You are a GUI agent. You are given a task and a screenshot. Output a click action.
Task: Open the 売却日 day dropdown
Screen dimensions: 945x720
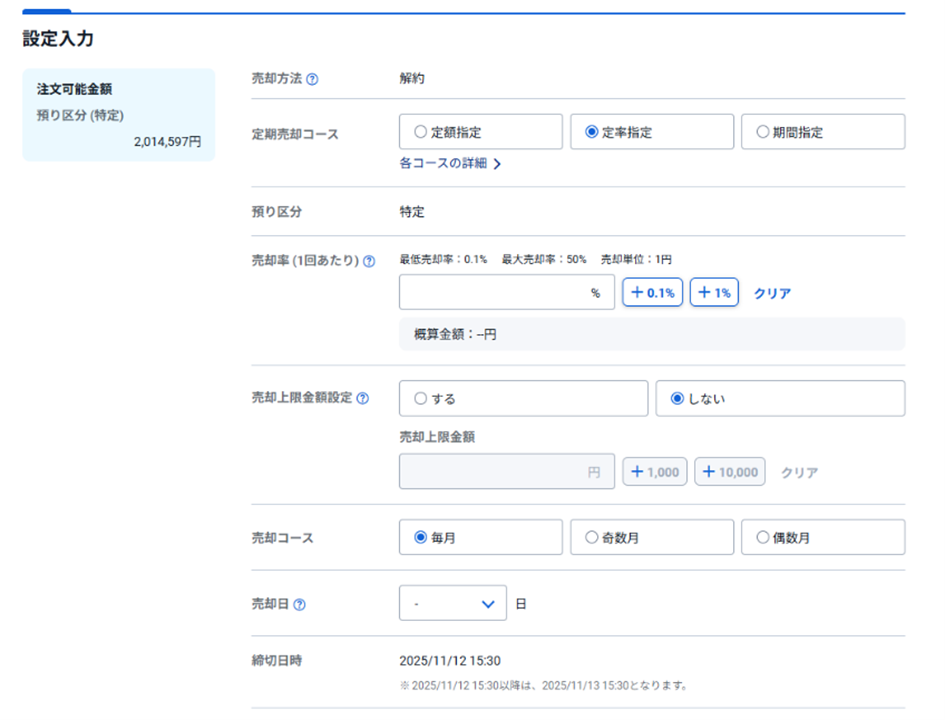click(453, 603)
